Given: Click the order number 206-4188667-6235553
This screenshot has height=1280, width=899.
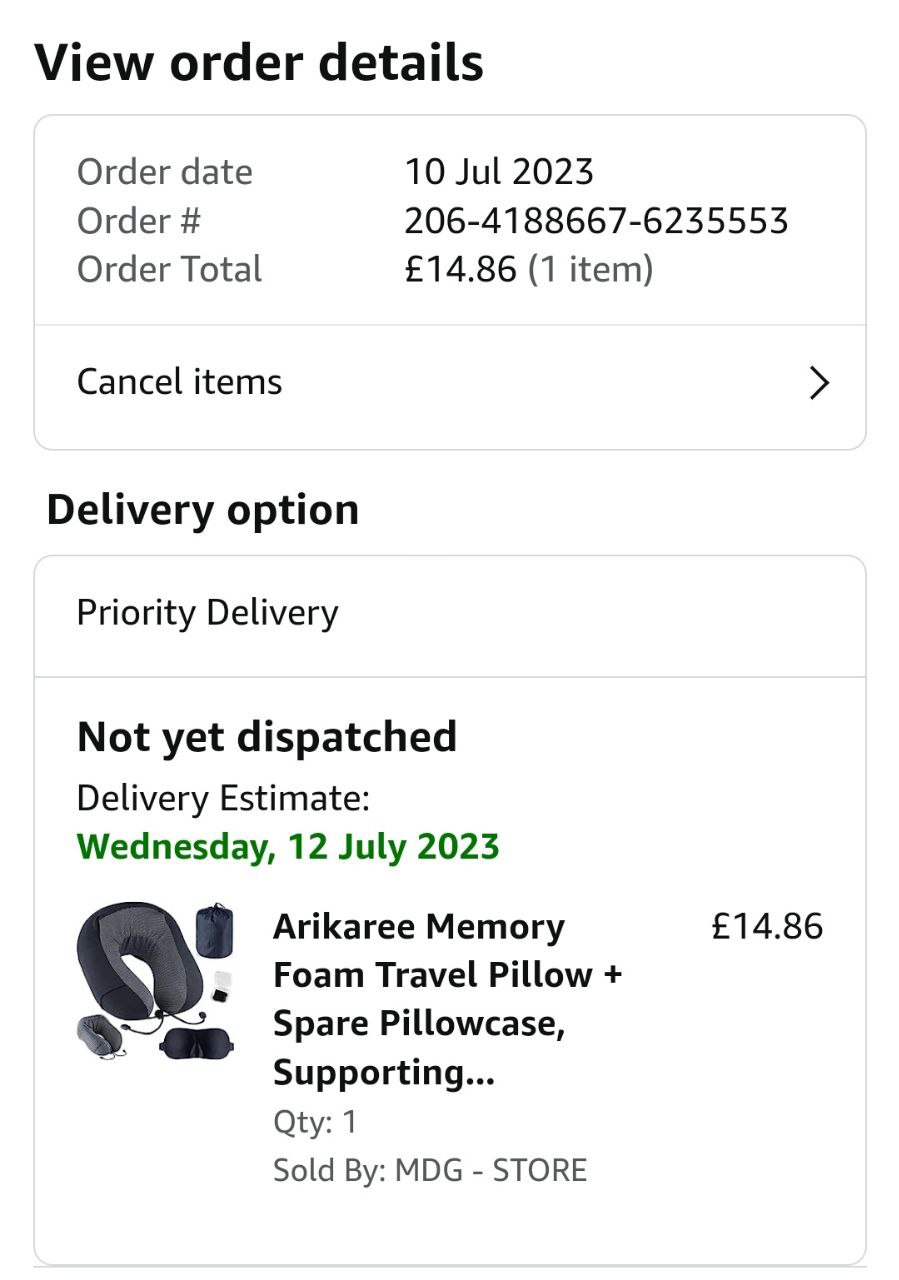Looking at the screenshot, I should click(x=596, y=221).
